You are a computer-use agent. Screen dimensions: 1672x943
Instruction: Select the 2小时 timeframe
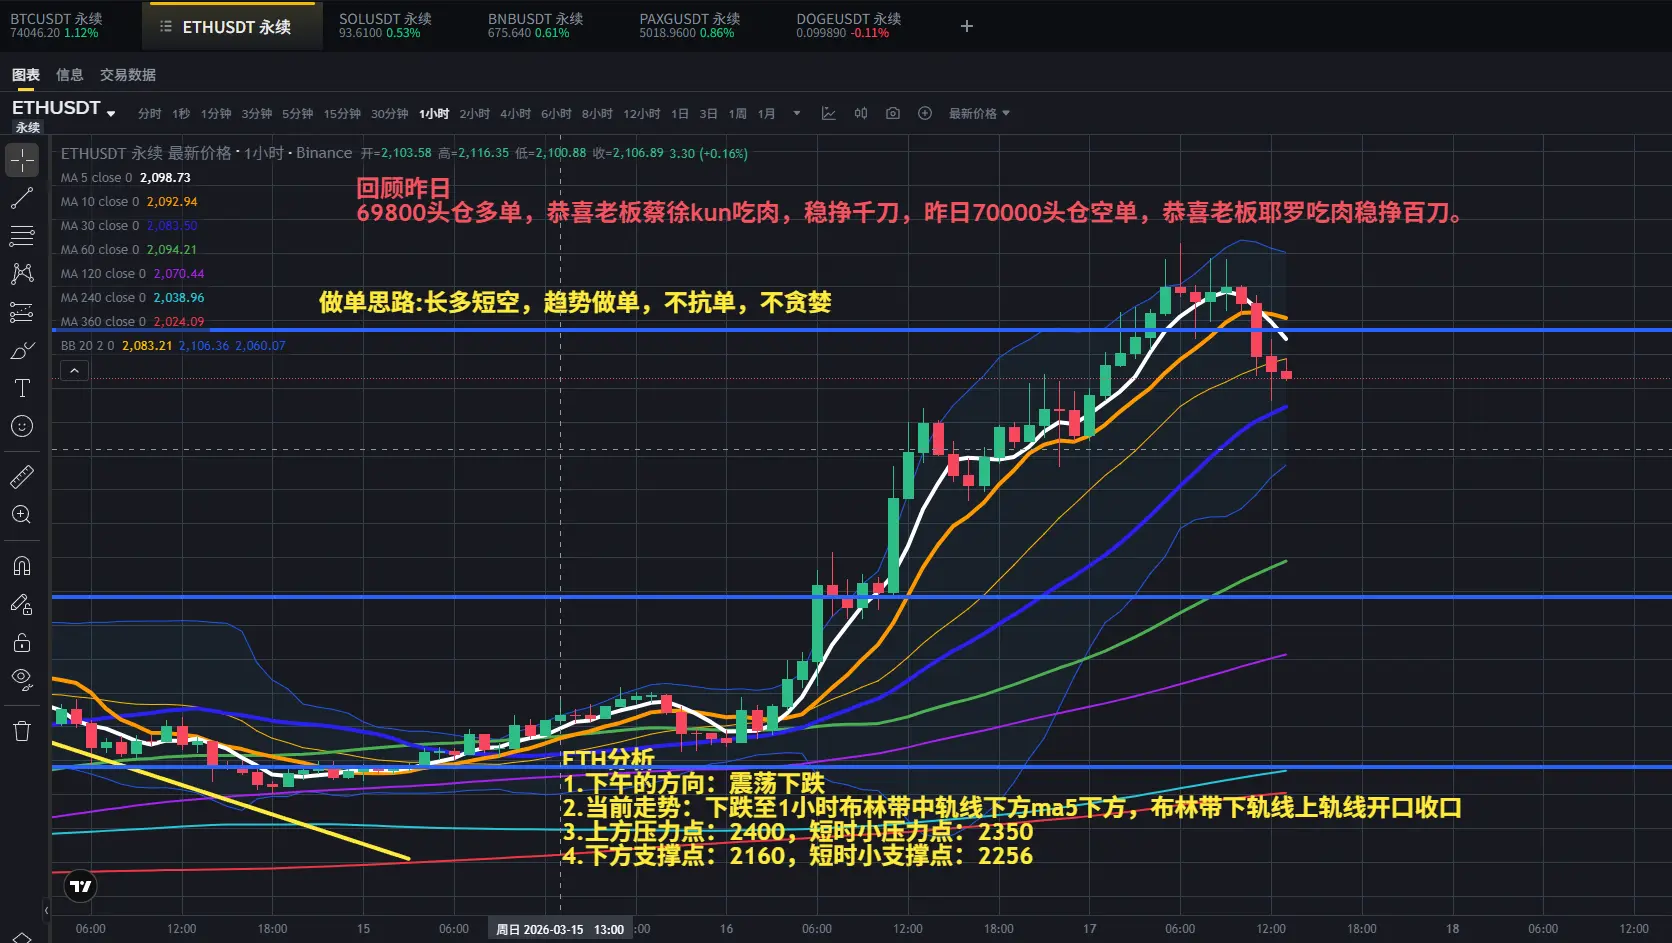click(x=475, y=113)
